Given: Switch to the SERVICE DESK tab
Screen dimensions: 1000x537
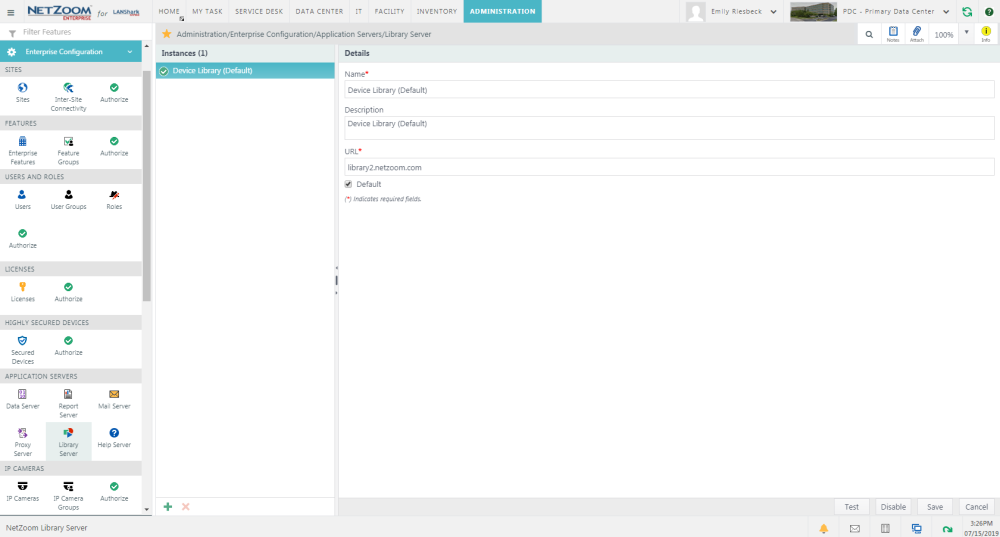Looking at the screenshot, I should [259, 11].
